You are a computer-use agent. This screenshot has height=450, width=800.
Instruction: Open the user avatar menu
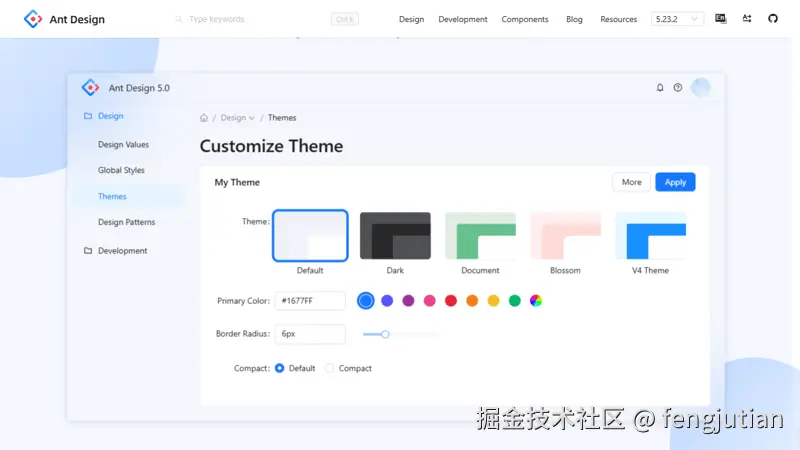coord(701,87)
